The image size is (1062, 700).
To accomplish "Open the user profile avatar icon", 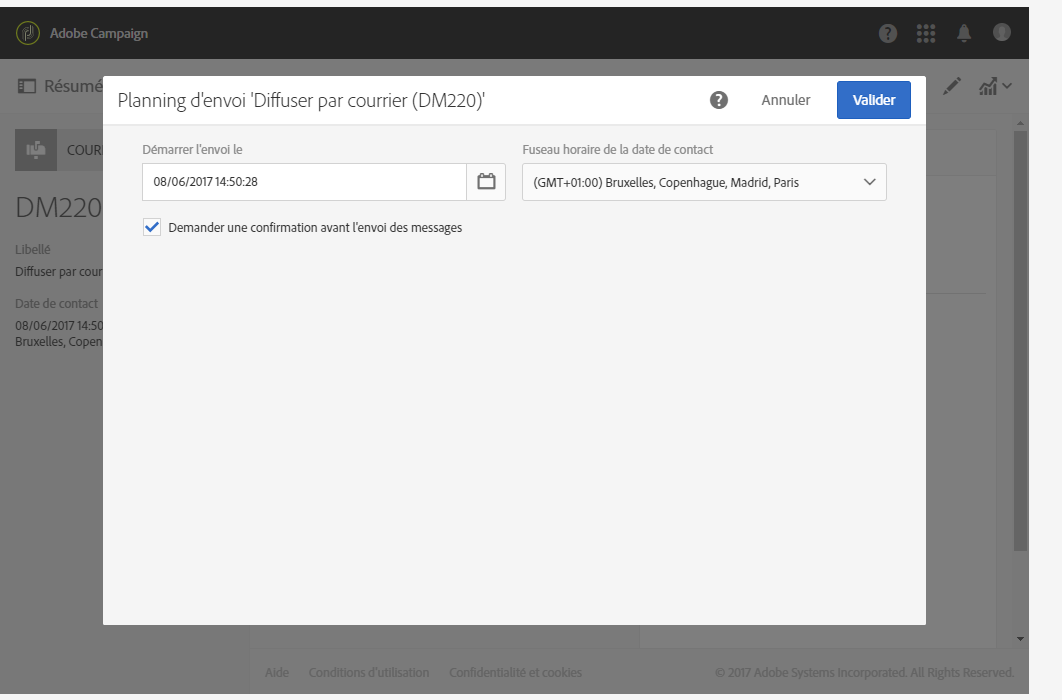I will 1001,32.
